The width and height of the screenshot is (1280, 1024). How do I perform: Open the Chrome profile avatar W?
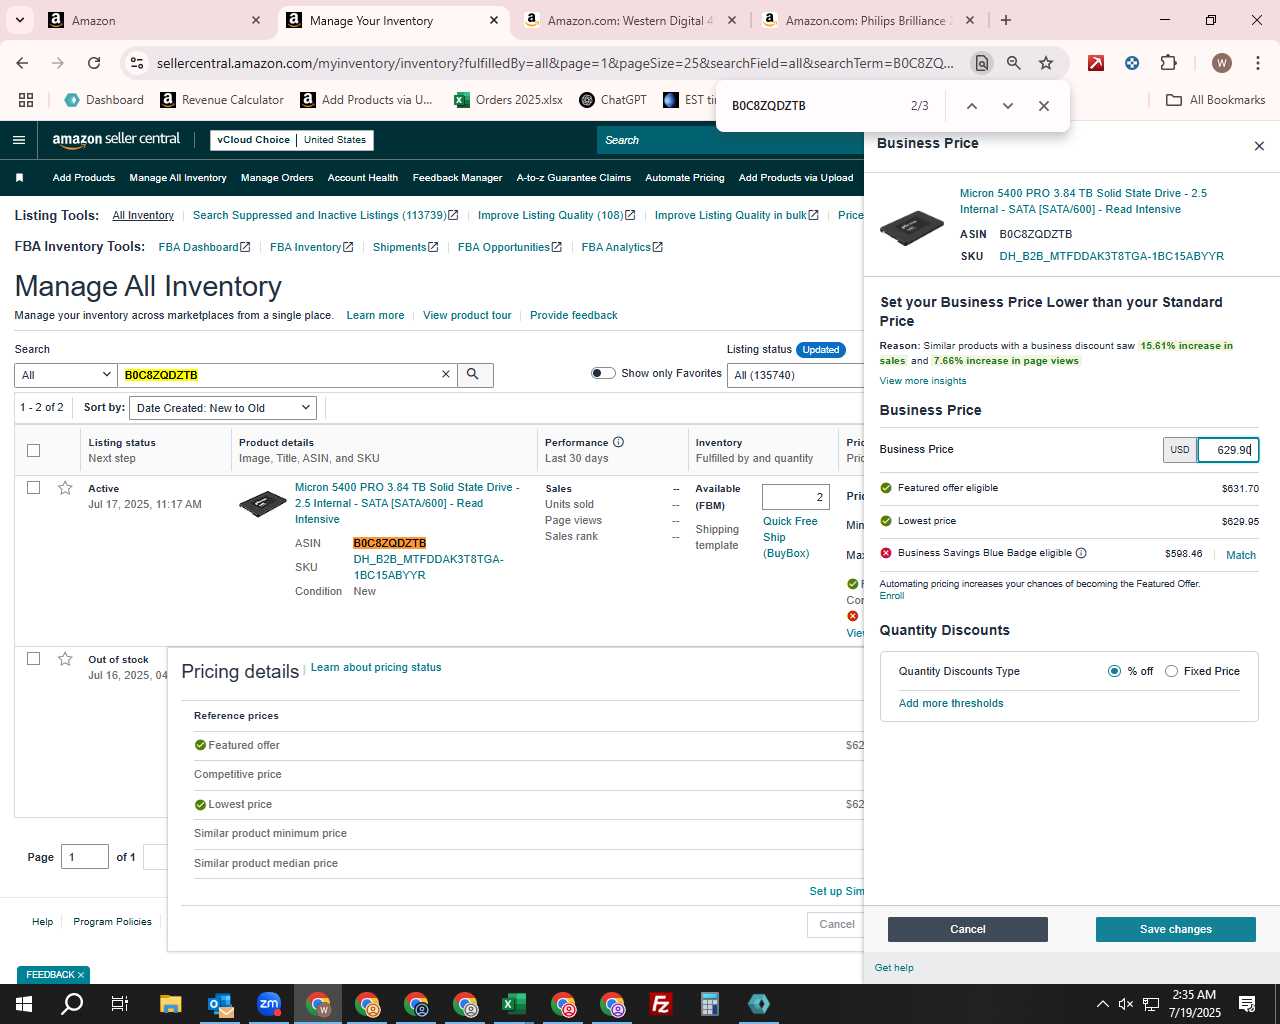click(x=1221, y=63)
